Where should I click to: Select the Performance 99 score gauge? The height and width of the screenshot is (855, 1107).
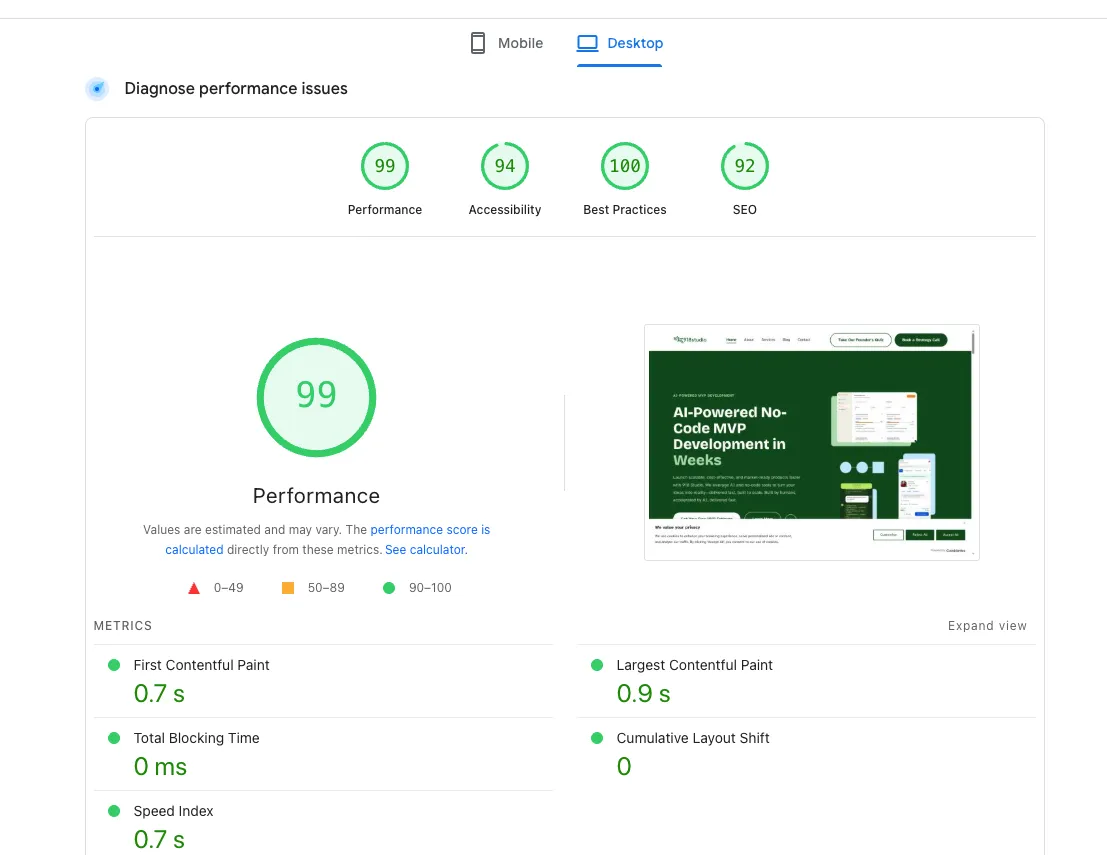pyautogui.click(x=385, y=165)
